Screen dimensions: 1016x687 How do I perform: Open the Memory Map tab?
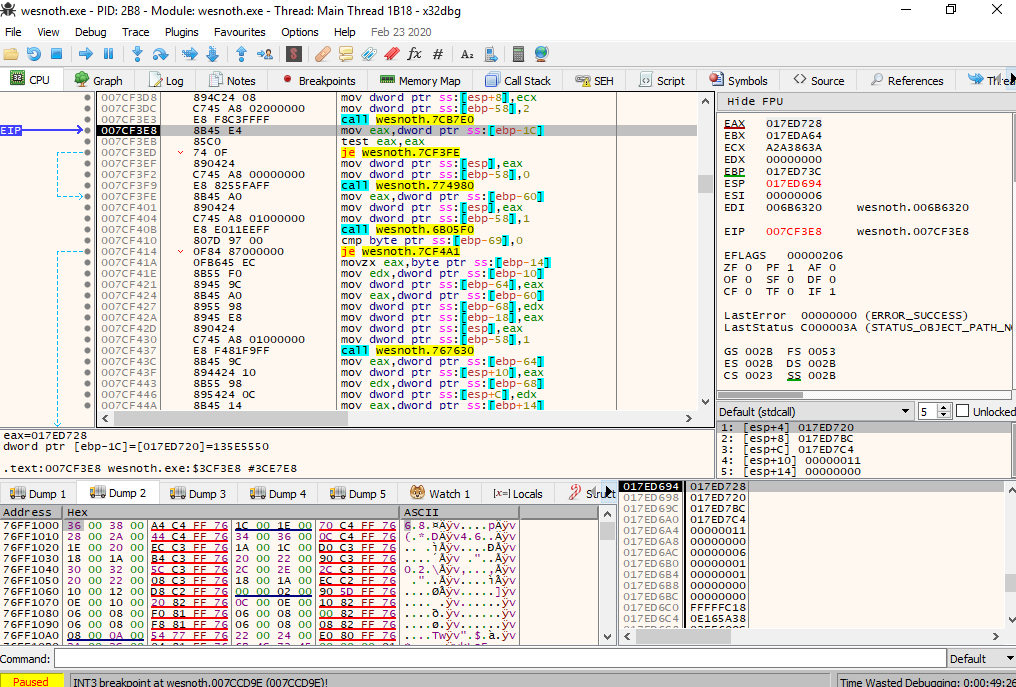point(420,80)
